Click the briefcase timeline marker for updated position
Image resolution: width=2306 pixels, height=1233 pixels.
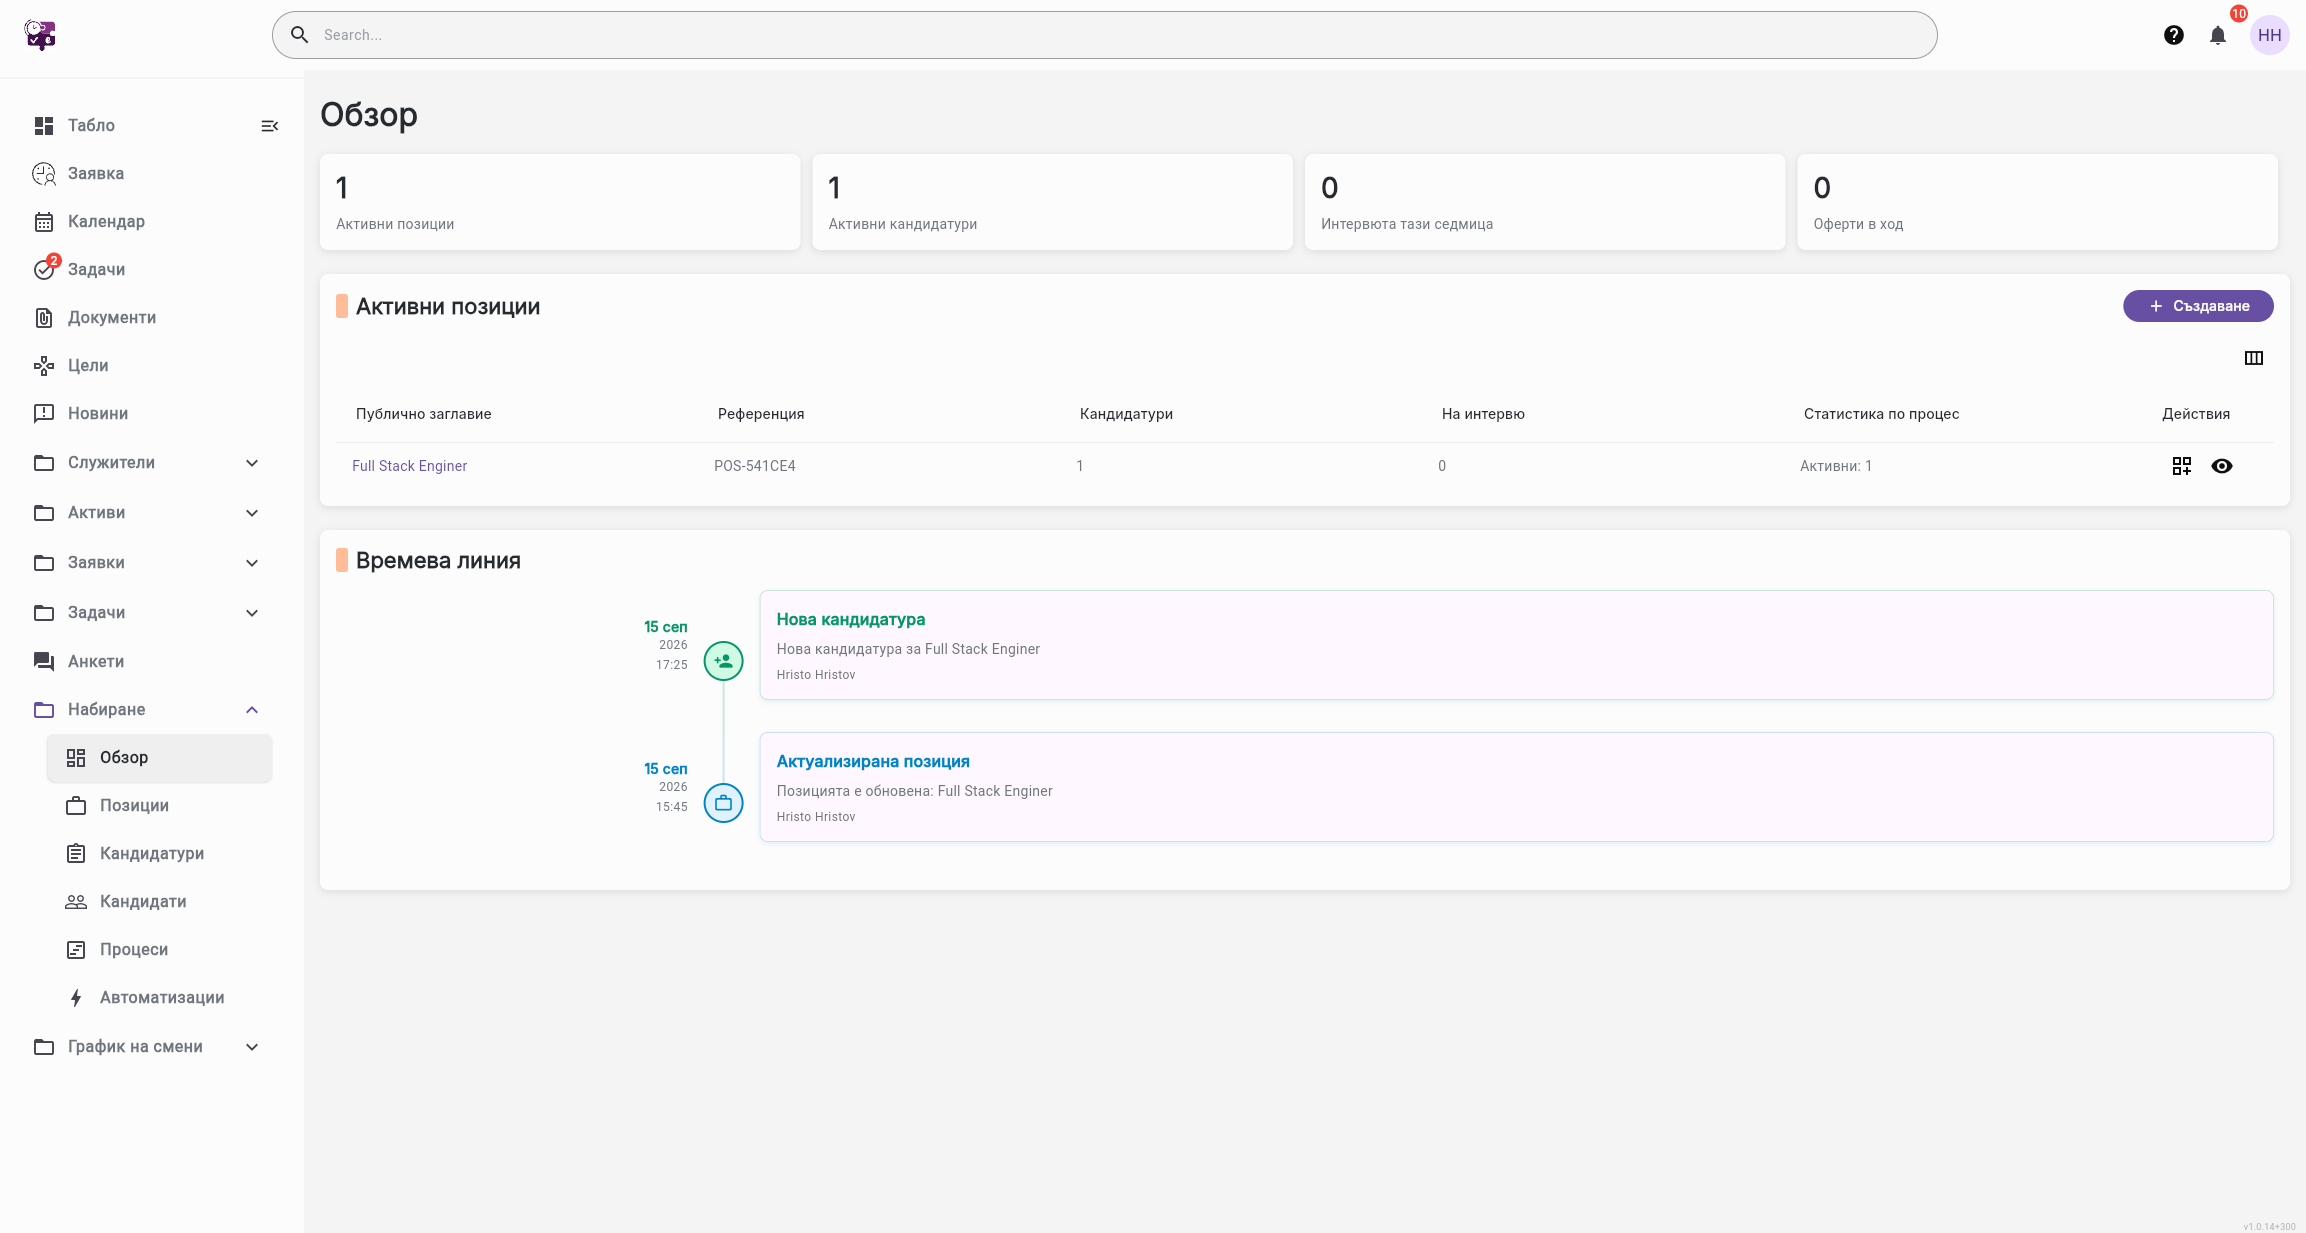pyautogui.click(x=723, y=803)
